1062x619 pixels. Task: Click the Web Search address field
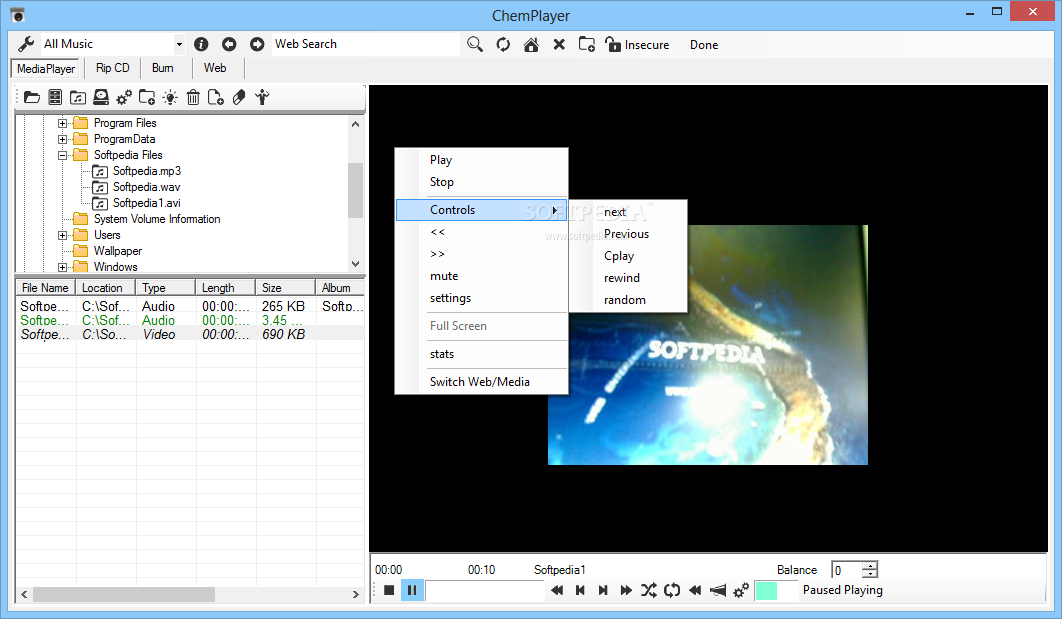tap(366, 44)
